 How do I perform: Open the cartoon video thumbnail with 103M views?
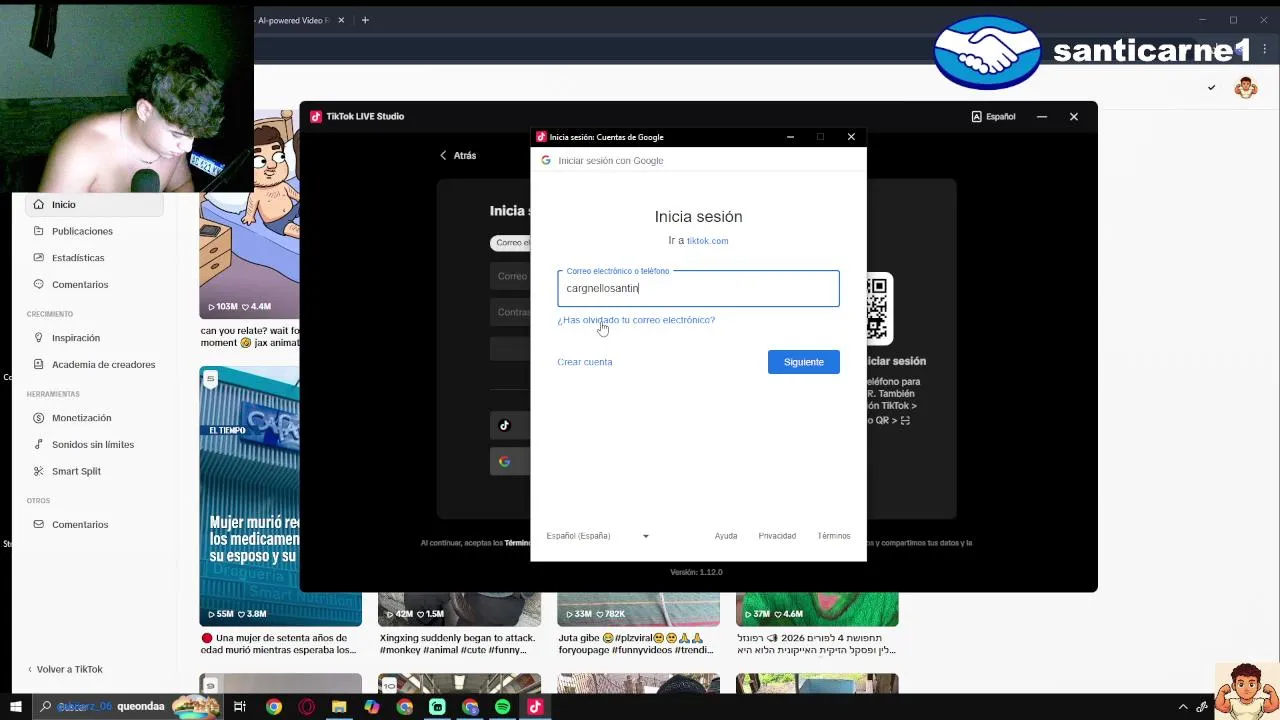pyautogui.click(x=249, y=215)
